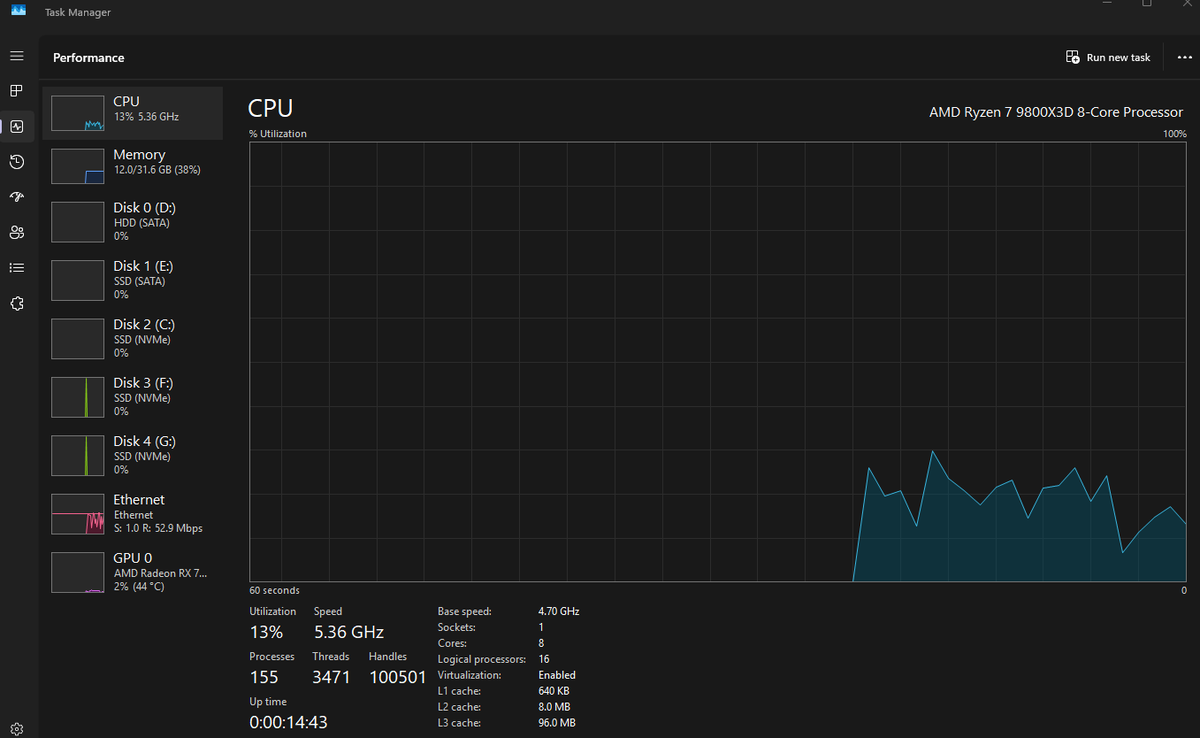Click the Logical processors value 16
The width and height of the screenshot is (1200, 738).
click(544, 659)
